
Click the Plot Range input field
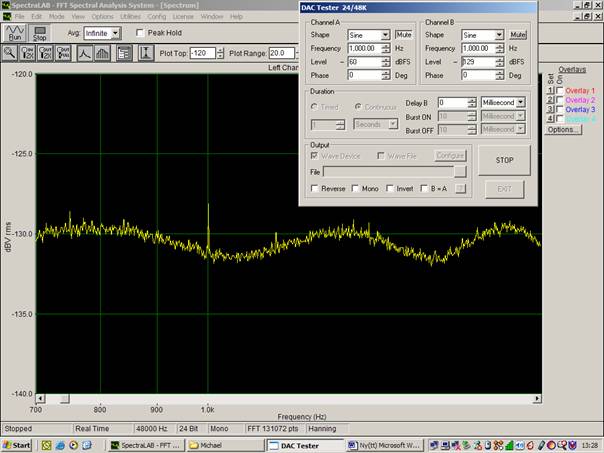(x=282, y=53)
